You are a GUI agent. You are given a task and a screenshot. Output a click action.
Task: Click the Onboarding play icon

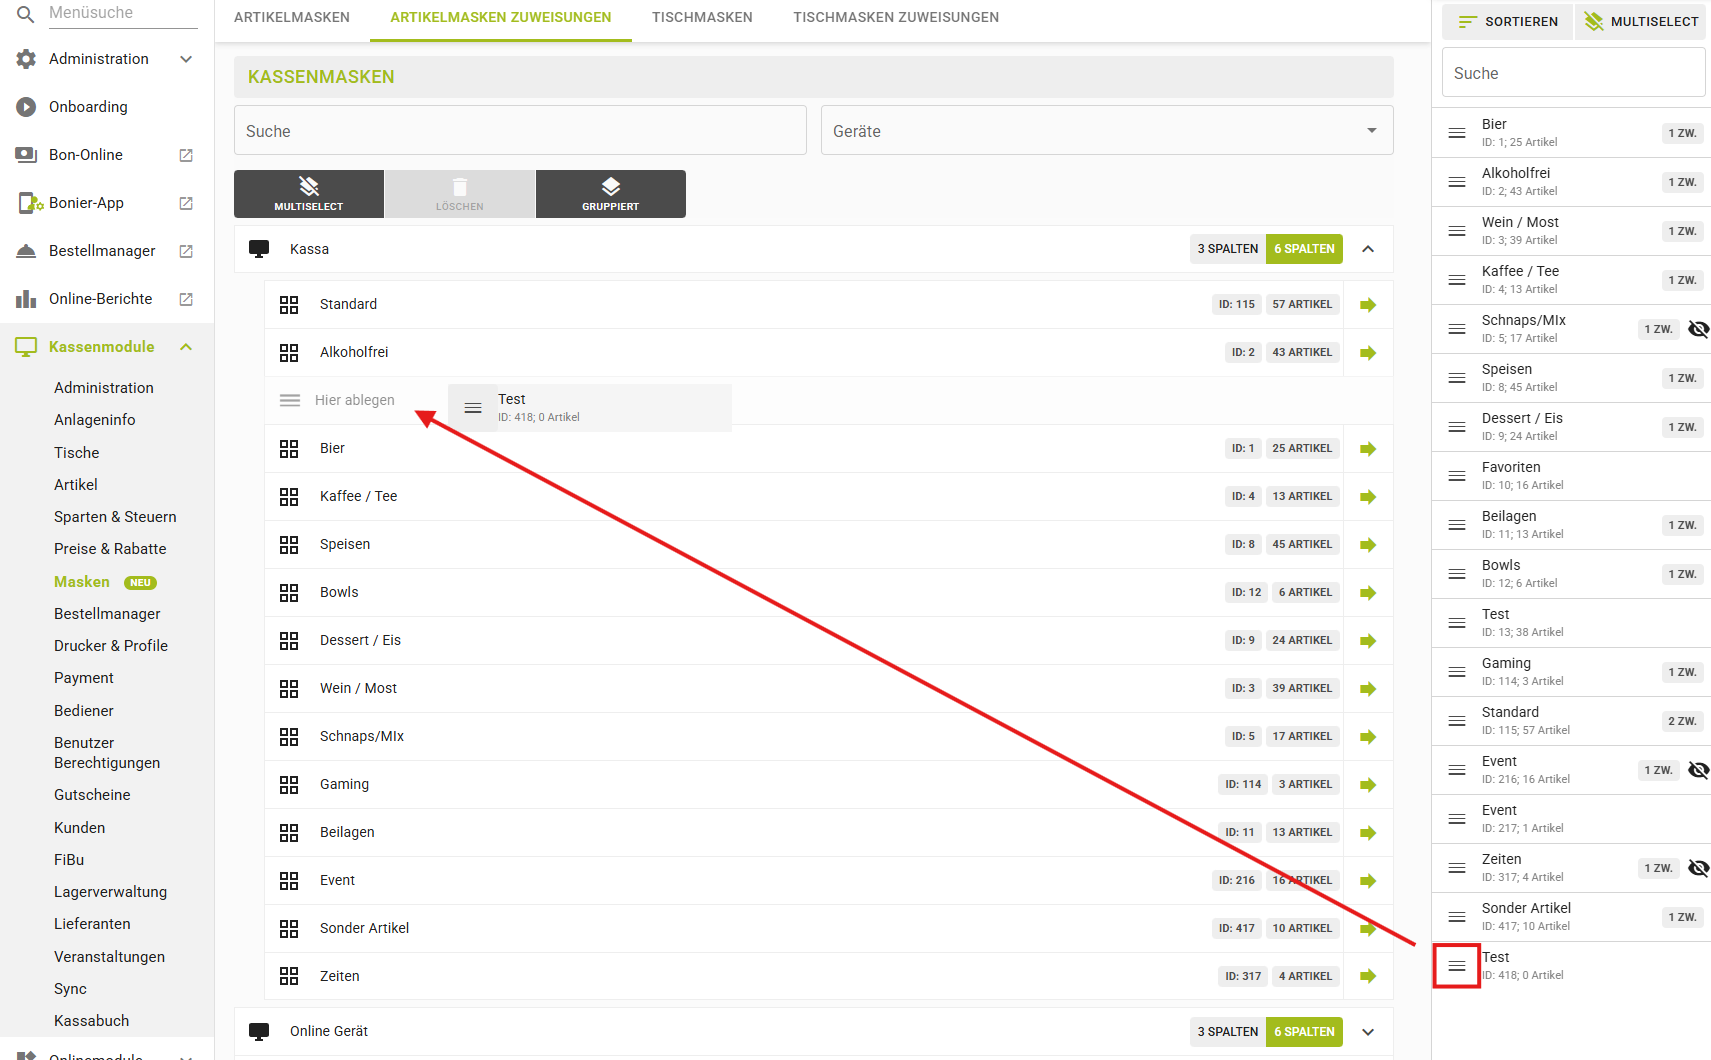click(x=26, y=107)
